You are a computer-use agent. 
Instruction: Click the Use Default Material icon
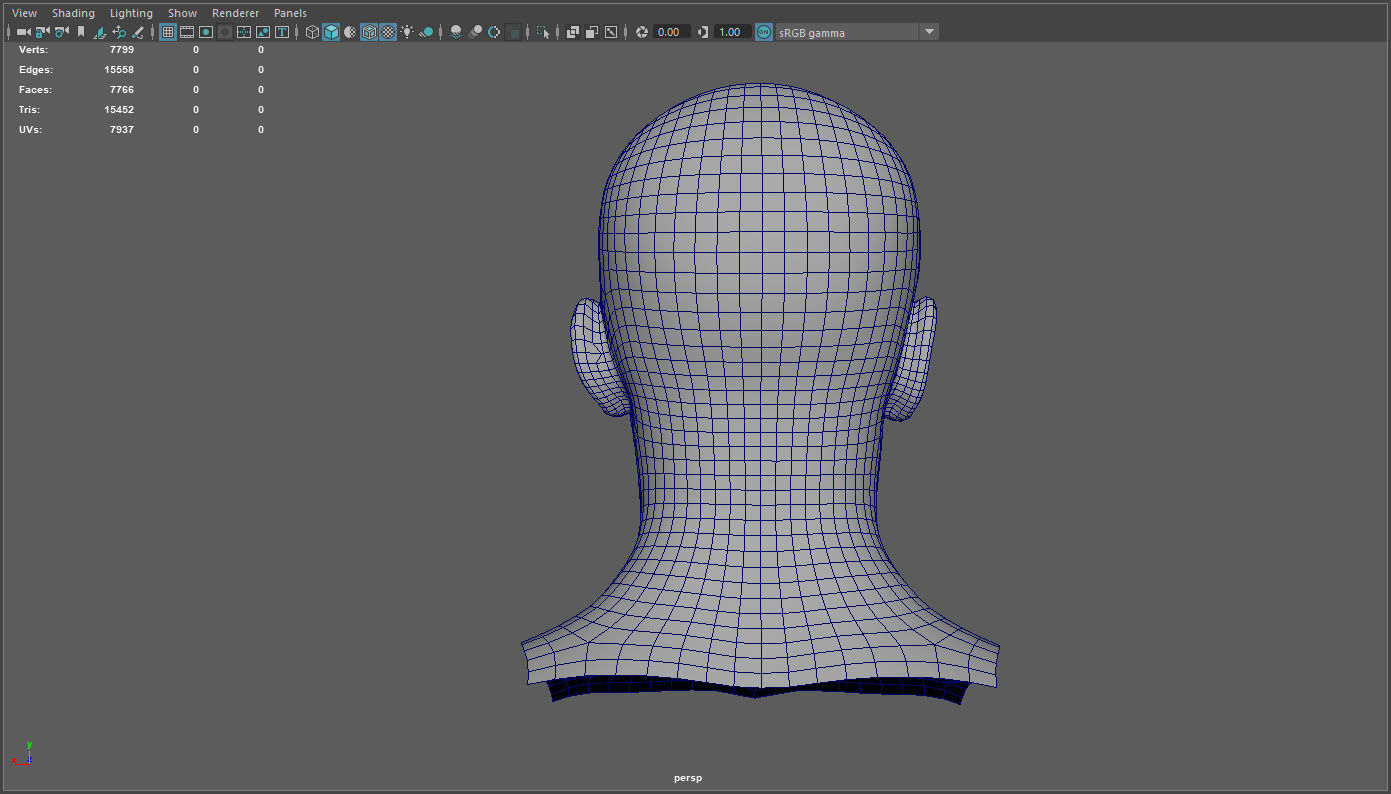pyautogui.click(x=350, y=32)
